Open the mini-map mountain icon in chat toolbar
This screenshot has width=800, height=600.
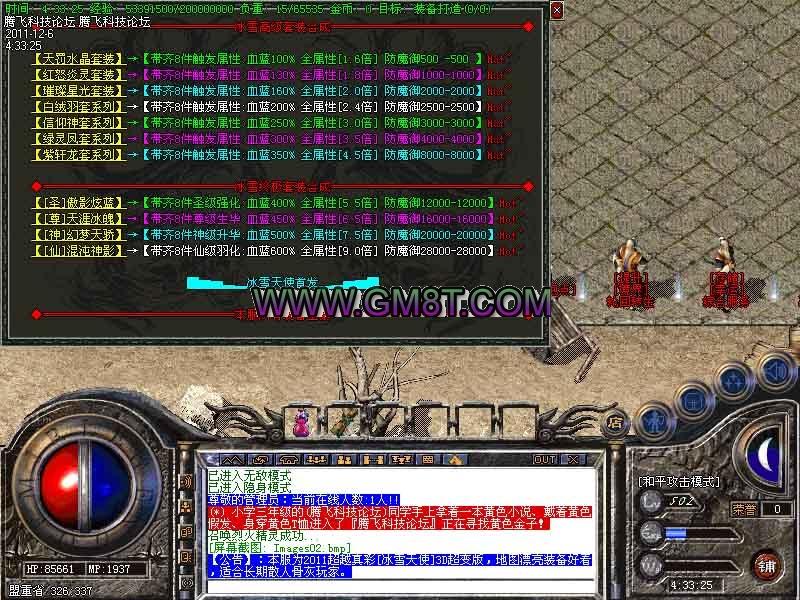click(x=231, y=460)
